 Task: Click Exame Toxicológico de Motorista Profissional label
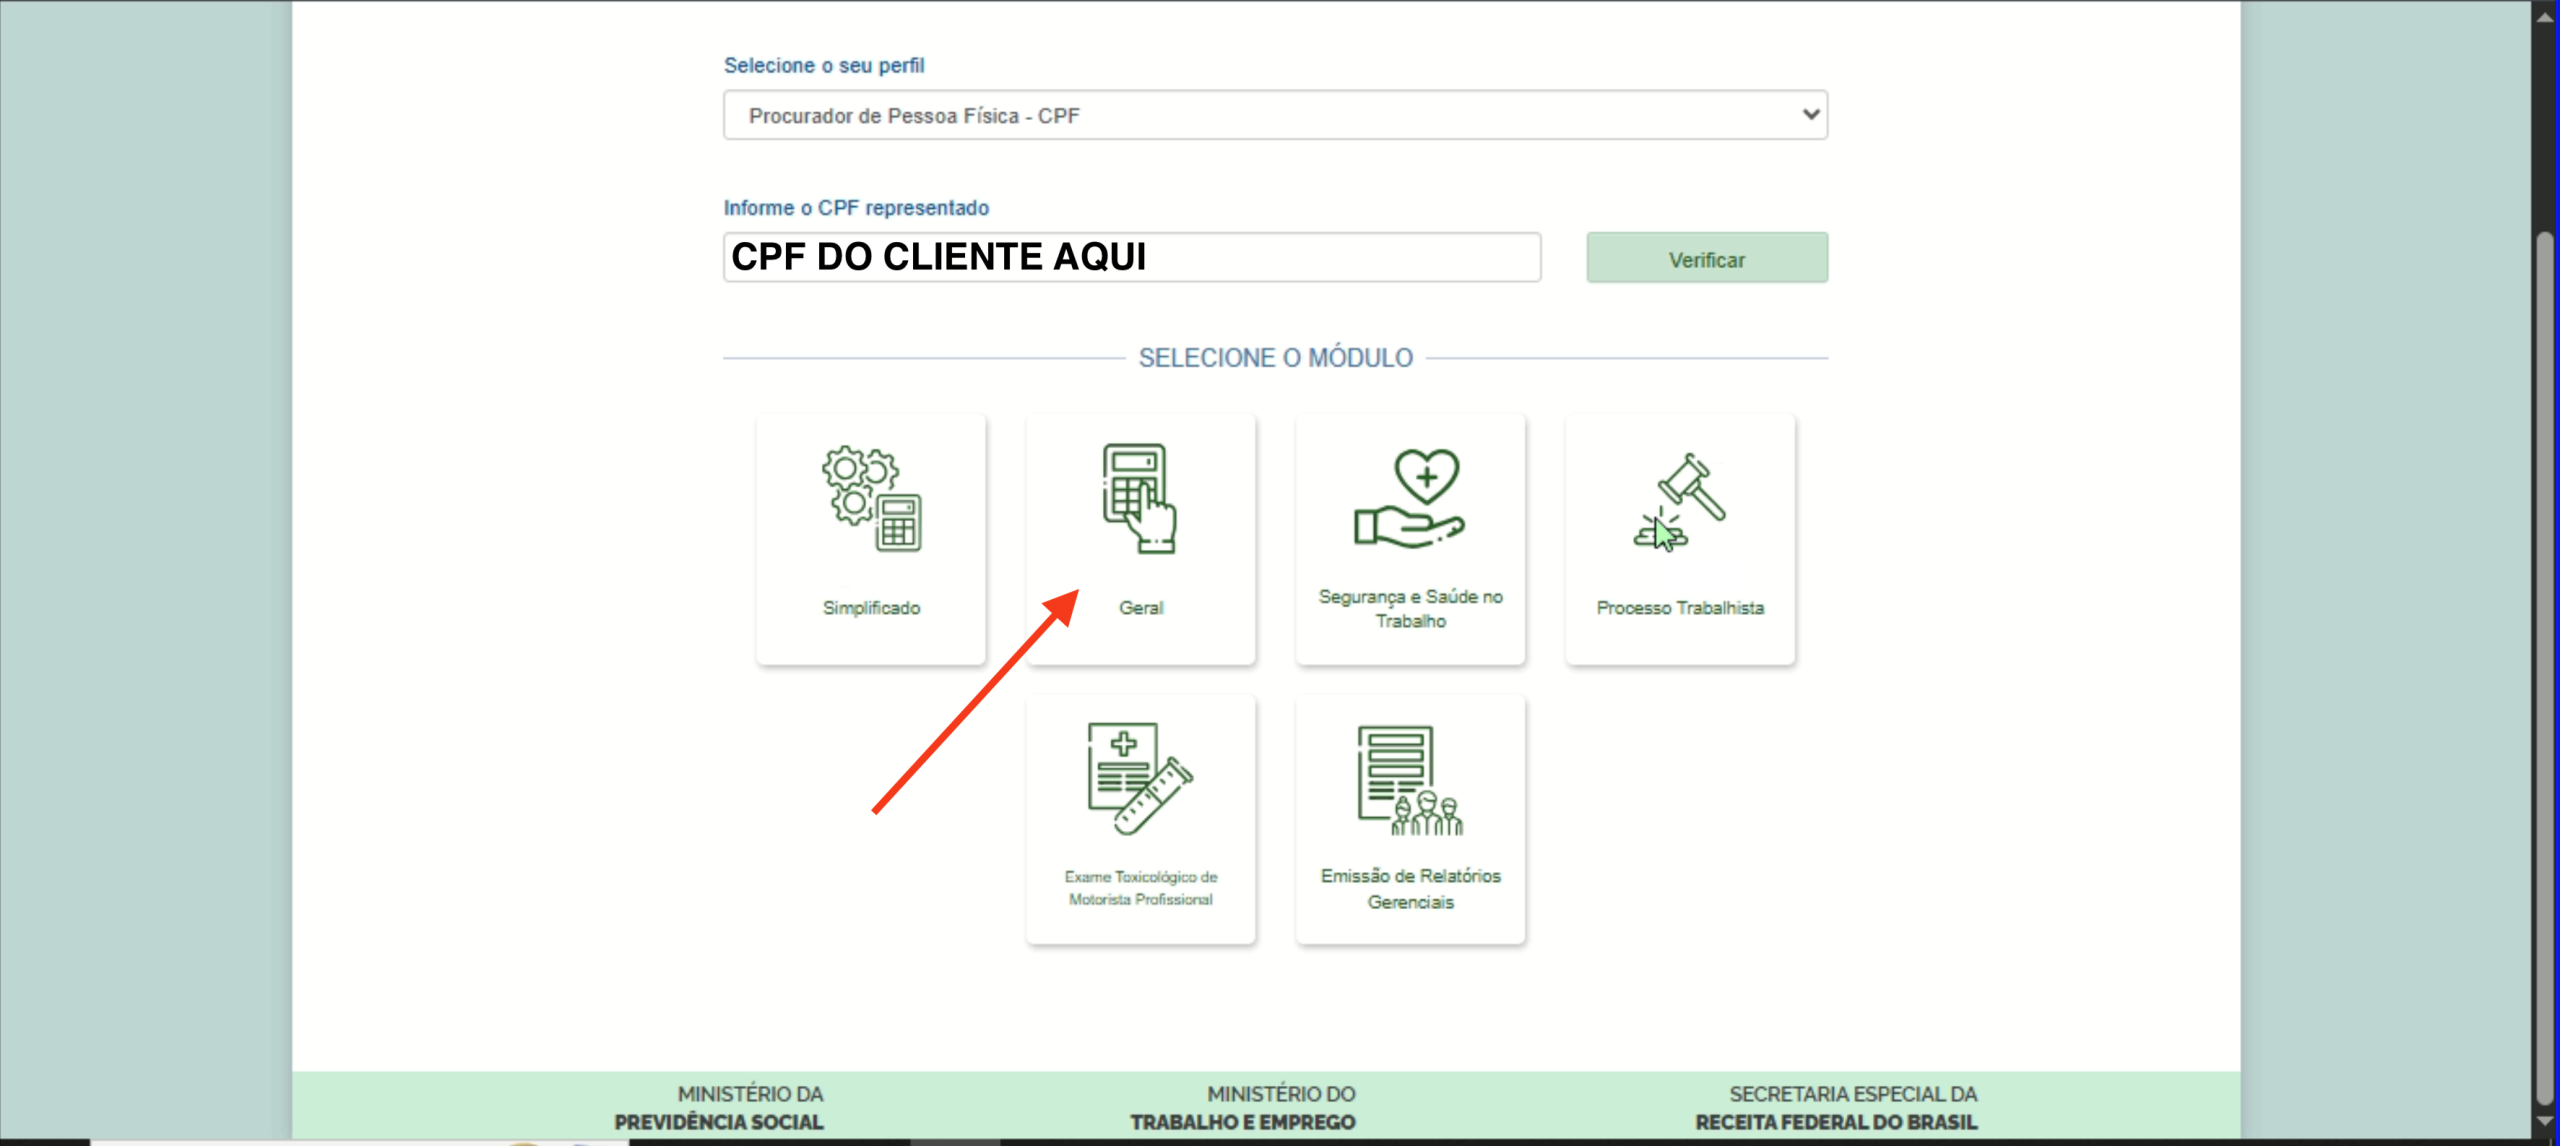coord(1140,888)
